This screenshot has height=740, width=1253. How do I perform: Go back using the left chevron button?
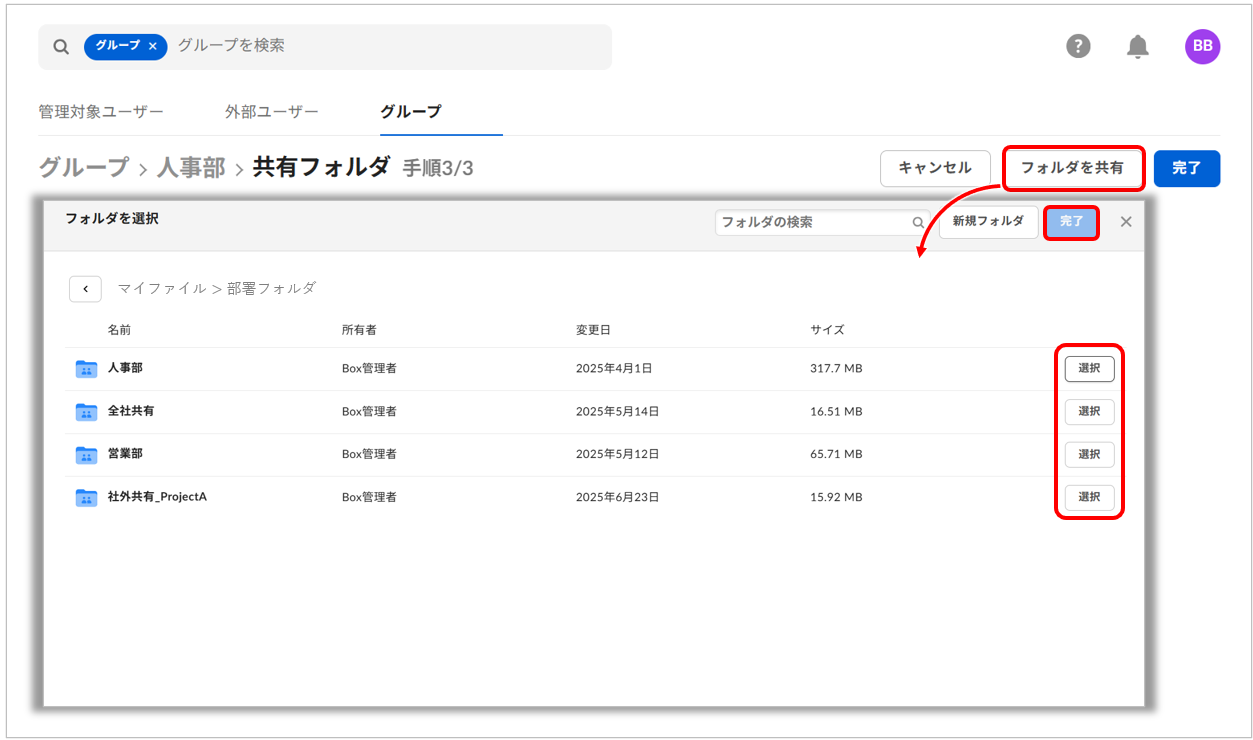pyautogui.click(x=85, y=289)
